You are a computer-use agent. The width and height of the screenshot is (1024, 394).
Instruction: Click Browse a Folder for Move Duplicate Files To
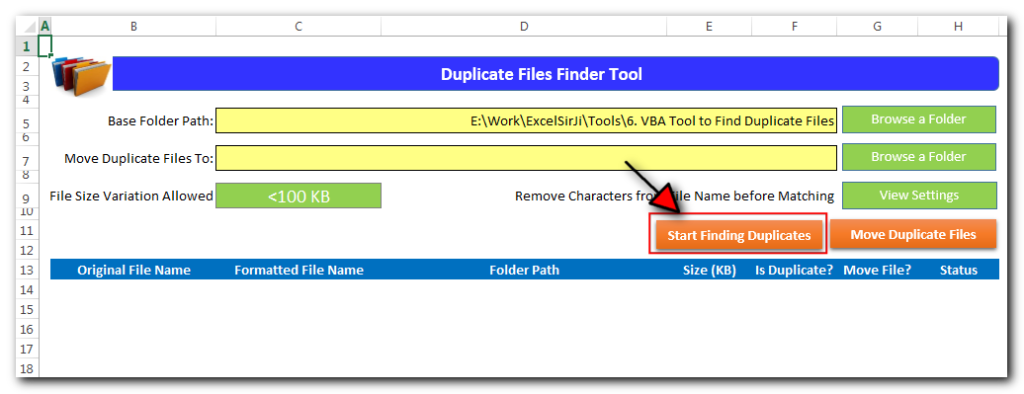(918, 157)
